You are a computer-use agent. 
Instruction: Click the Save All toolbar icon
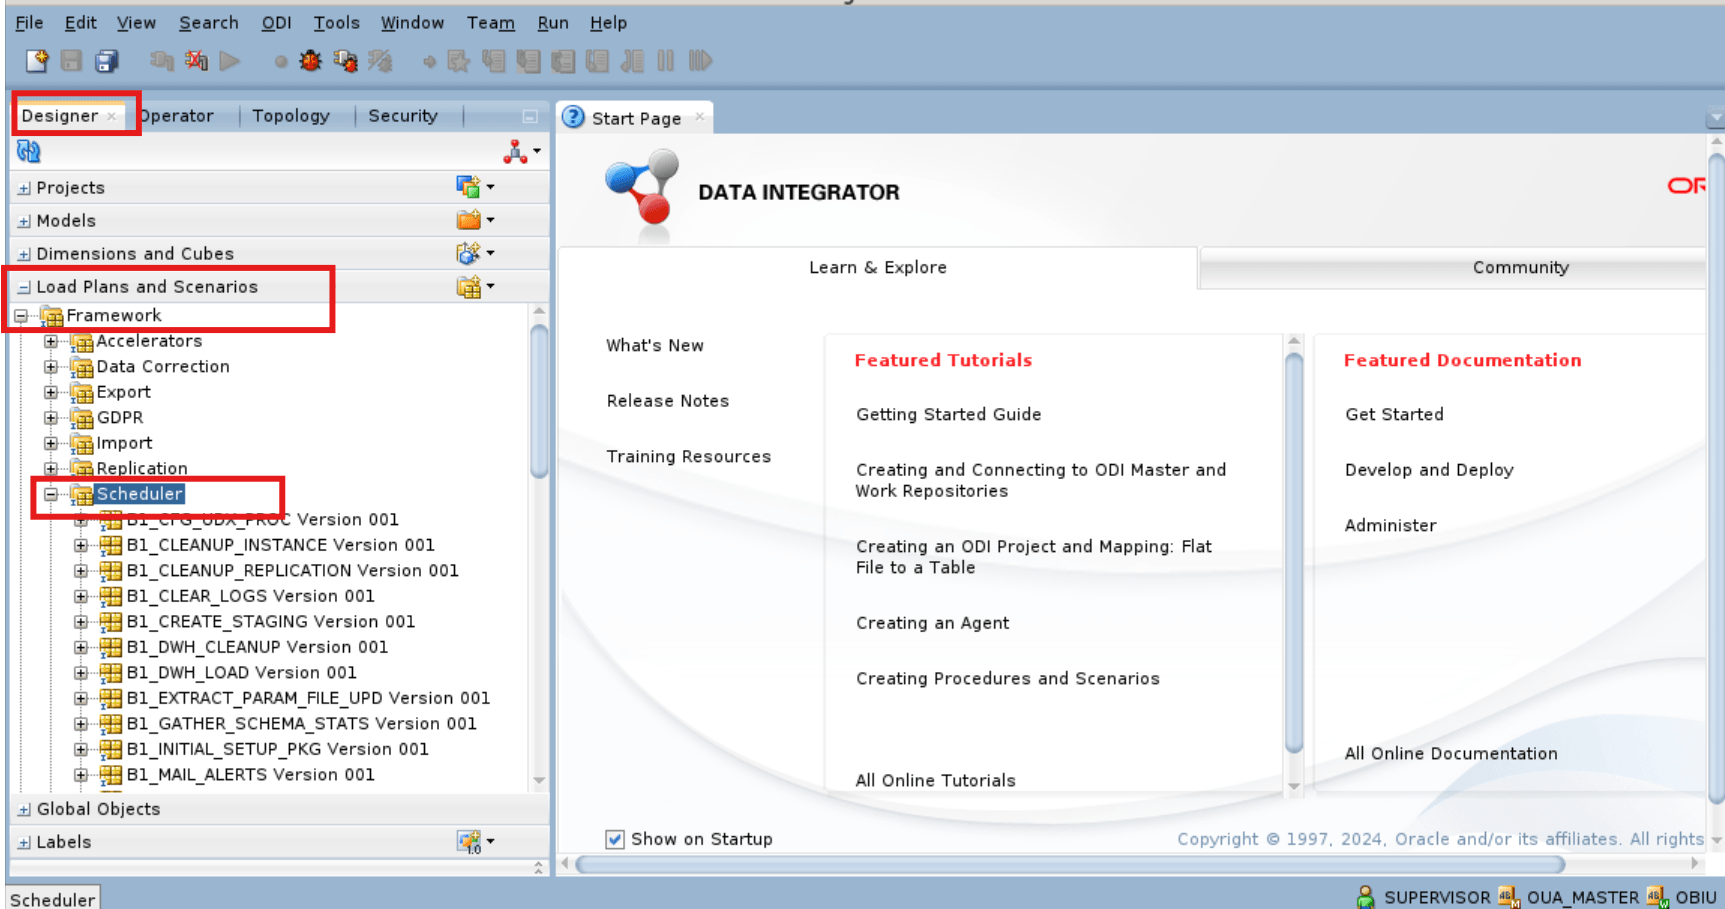[x=103, y=60]
